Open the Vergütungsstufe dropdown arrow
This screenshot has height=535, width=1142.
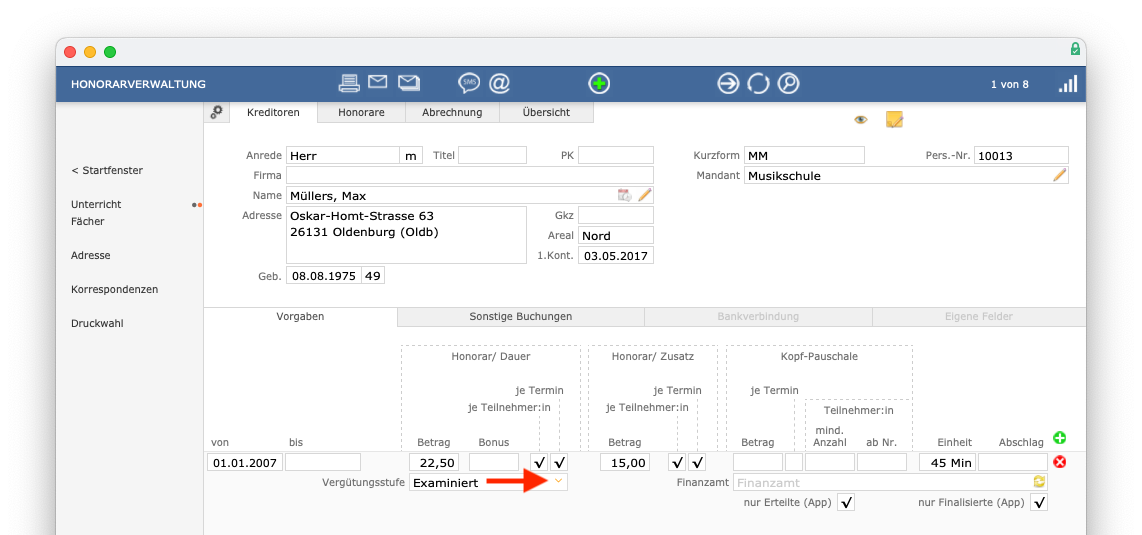(559, 481)
